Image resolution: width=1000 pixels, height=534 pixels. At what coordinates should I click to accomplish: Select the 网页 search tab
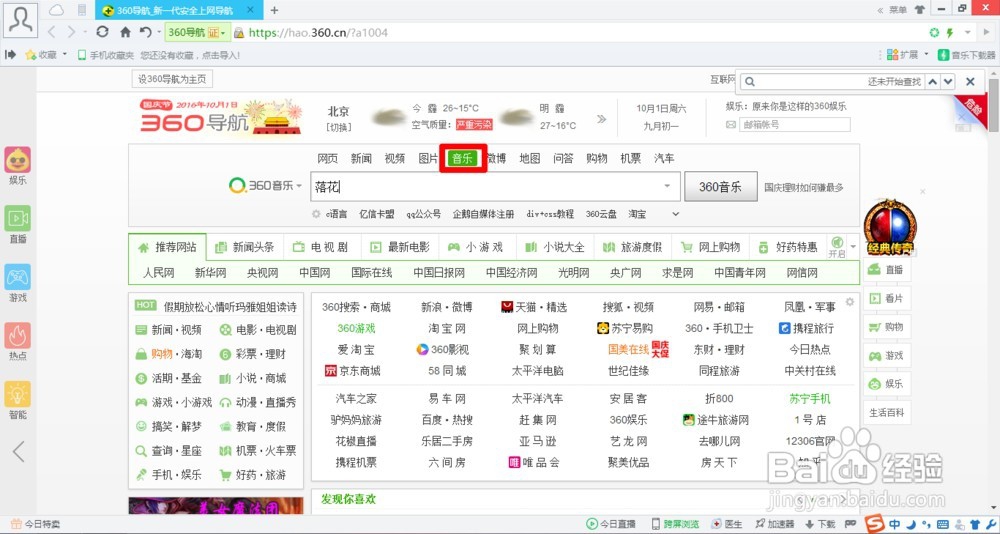tap(327, 158)
